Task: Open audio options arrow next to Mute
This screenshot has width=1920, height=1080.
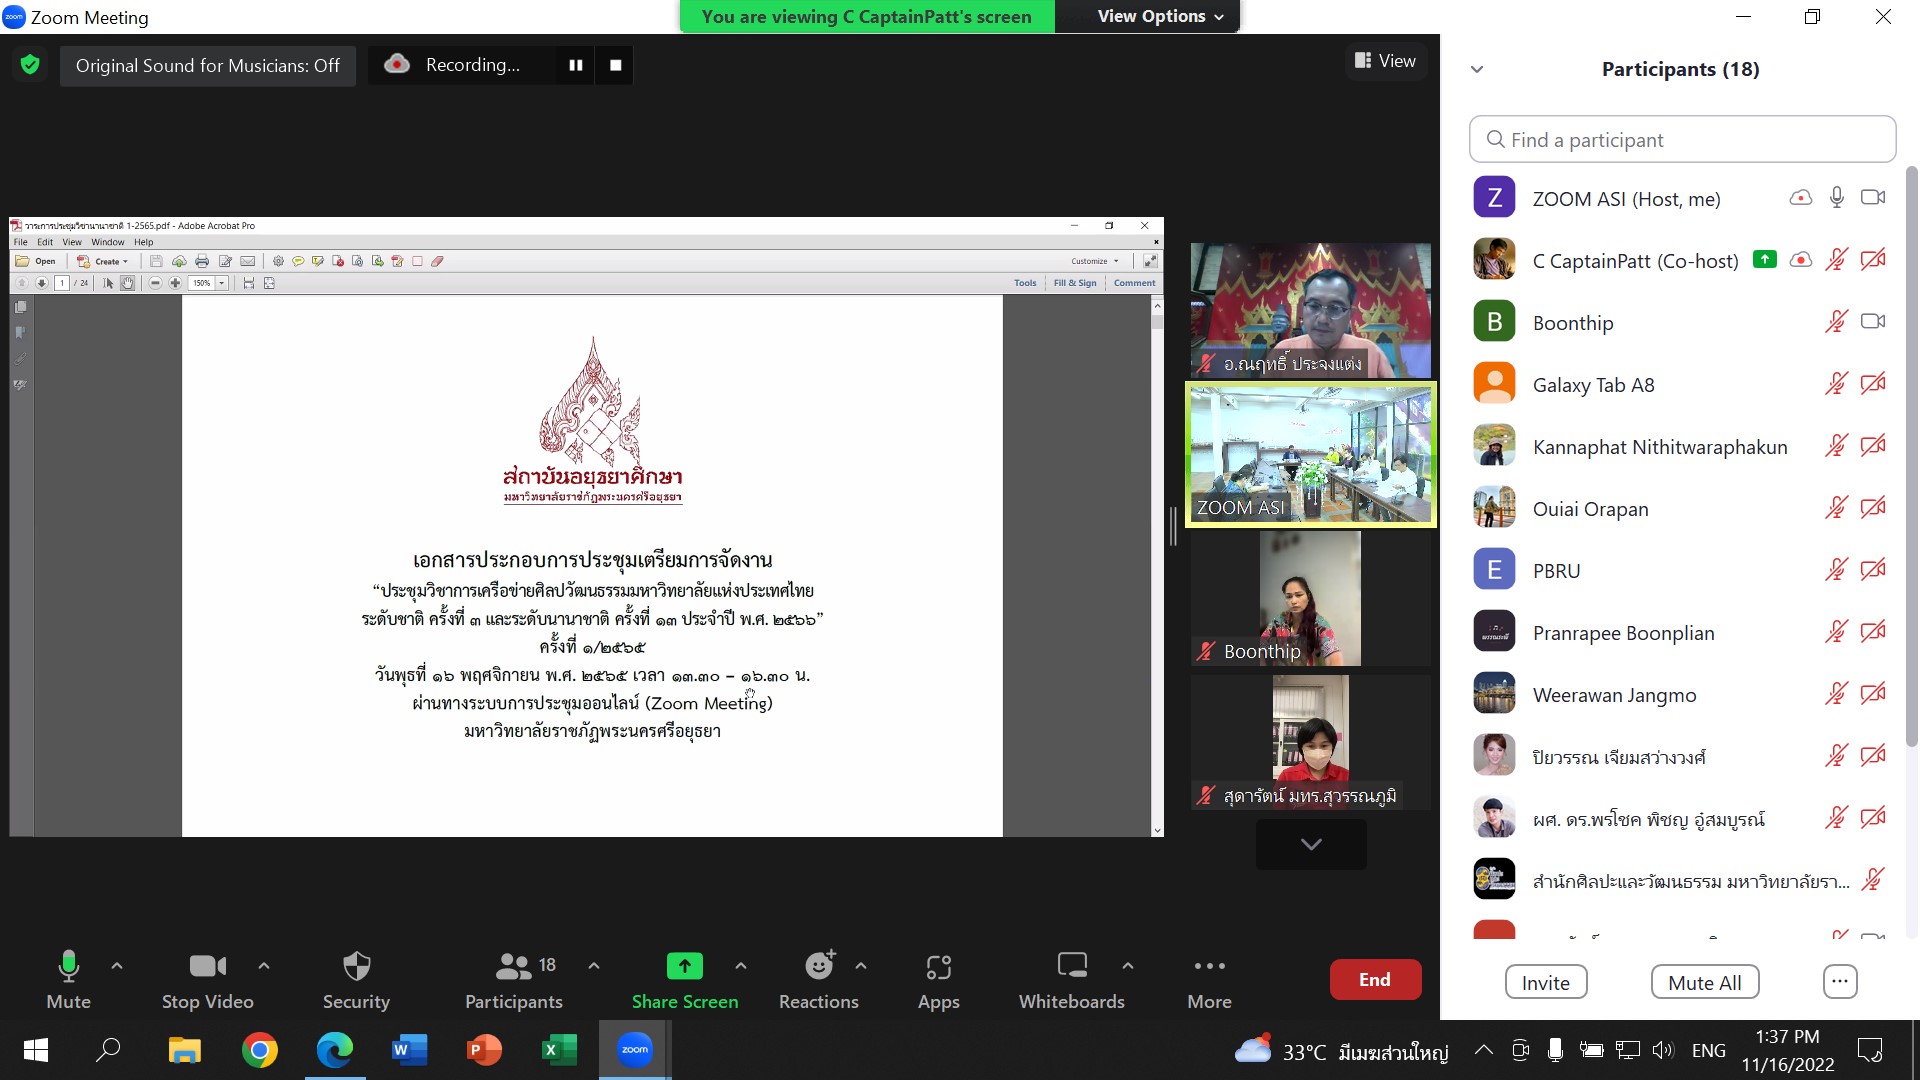Action: (117, 966)
